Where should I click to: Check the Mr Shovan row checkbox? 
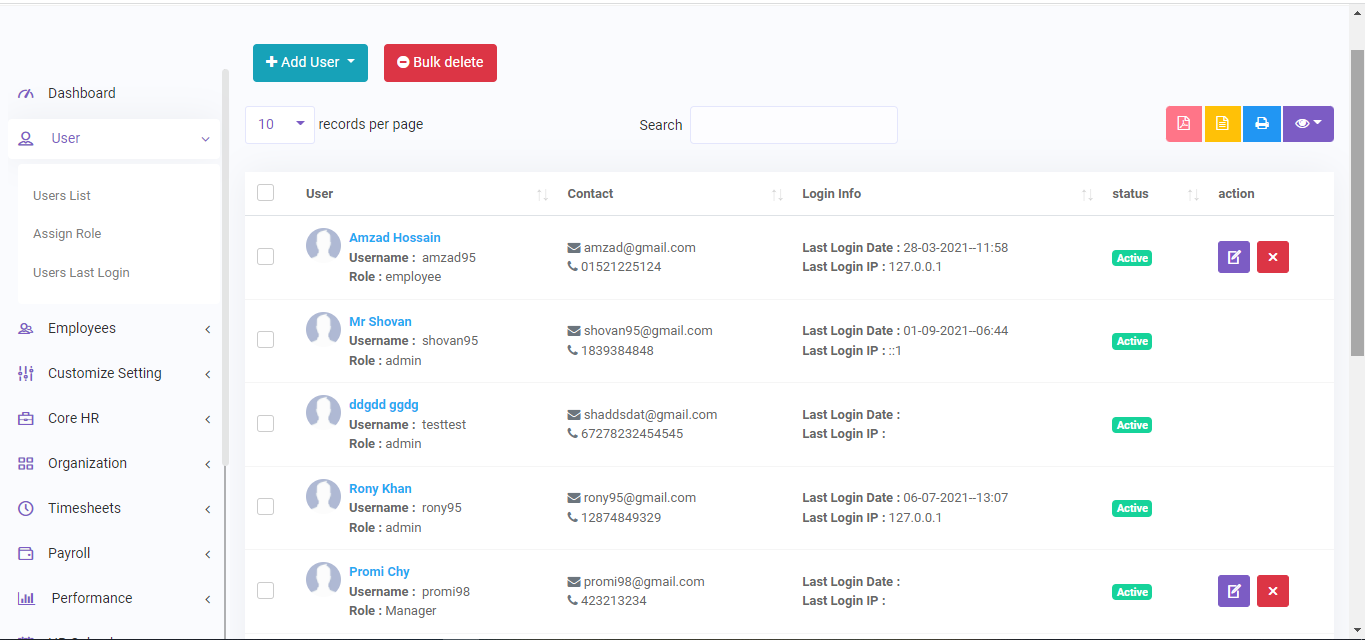pos(265,339)
